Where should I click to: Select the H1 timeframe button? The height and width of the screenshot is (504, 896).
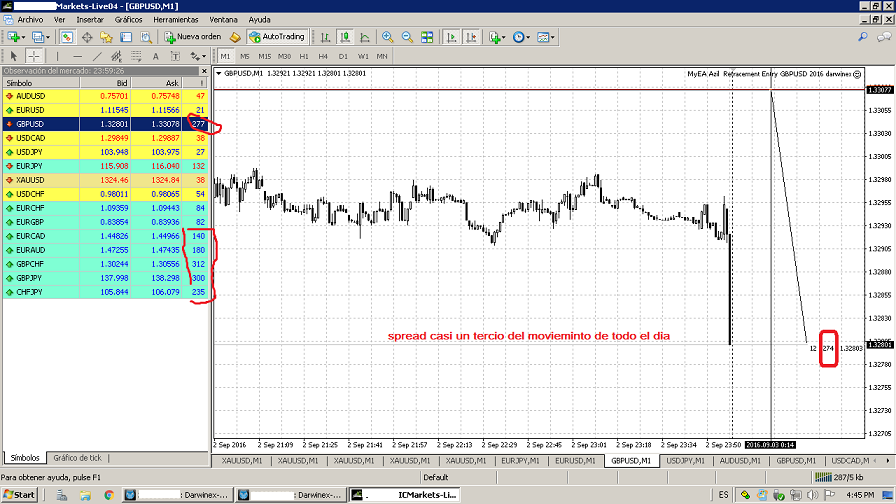[x=304, y=56]
